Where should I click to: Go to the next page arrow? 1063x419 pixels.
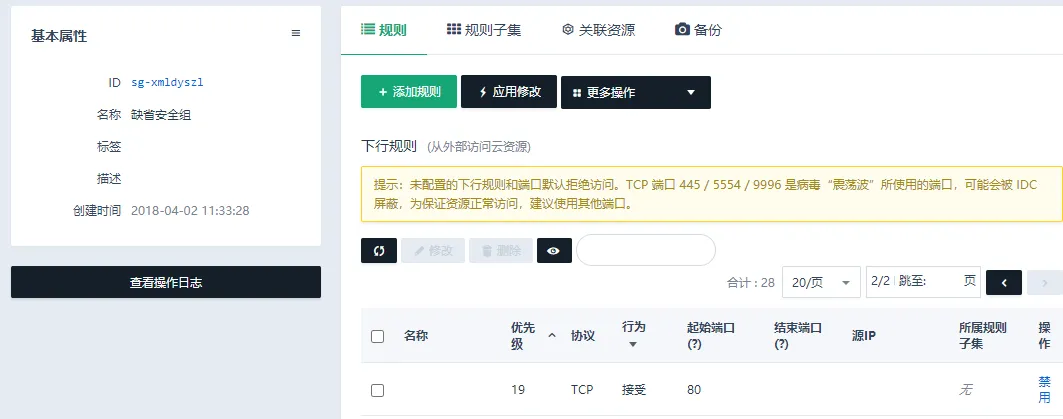tap(1044, 283)
